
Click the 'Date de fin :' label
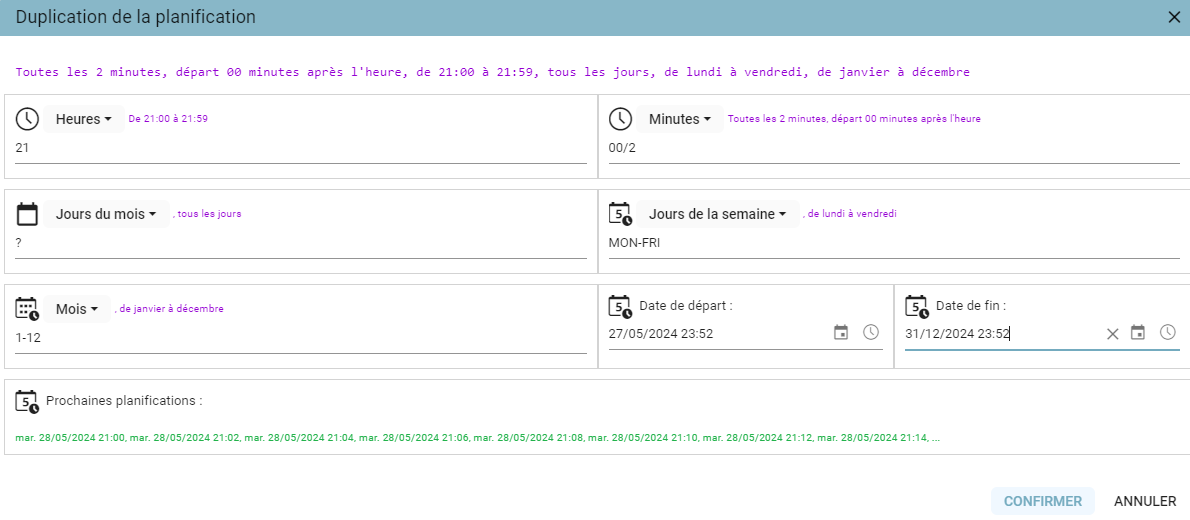[x=971, y=306]
